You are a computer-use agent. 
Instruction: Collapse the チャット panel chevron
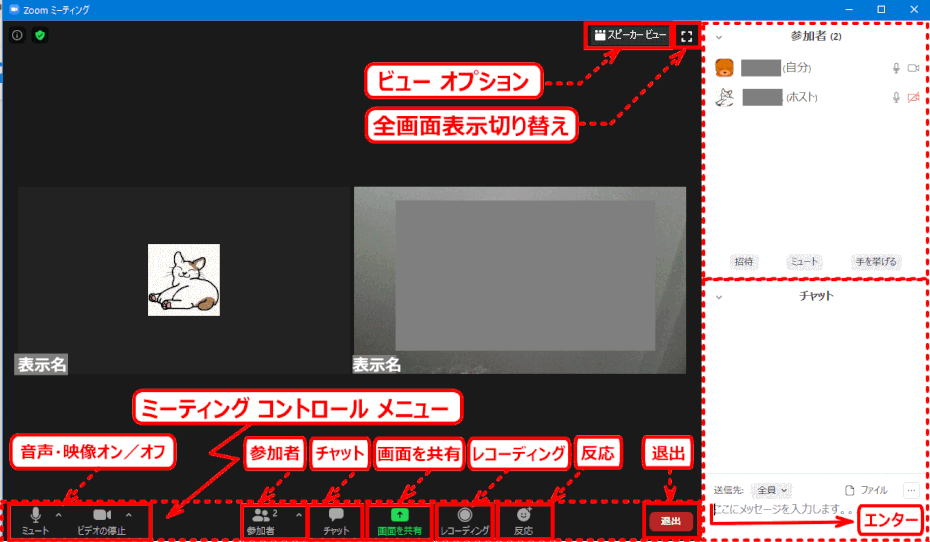(x=719, y=296)
